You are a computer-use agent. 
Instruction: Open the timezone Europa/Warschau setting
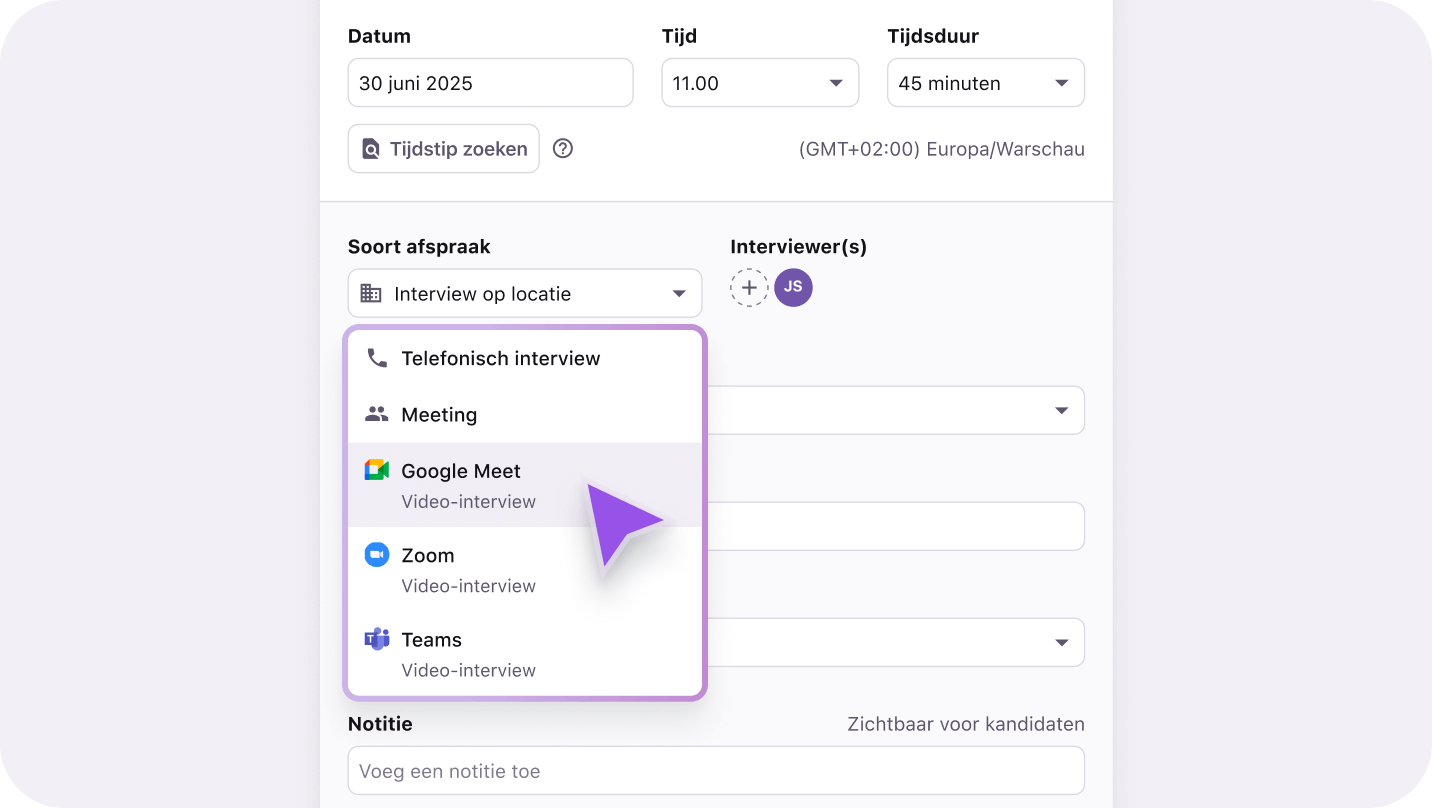click(x=941, y=148)
